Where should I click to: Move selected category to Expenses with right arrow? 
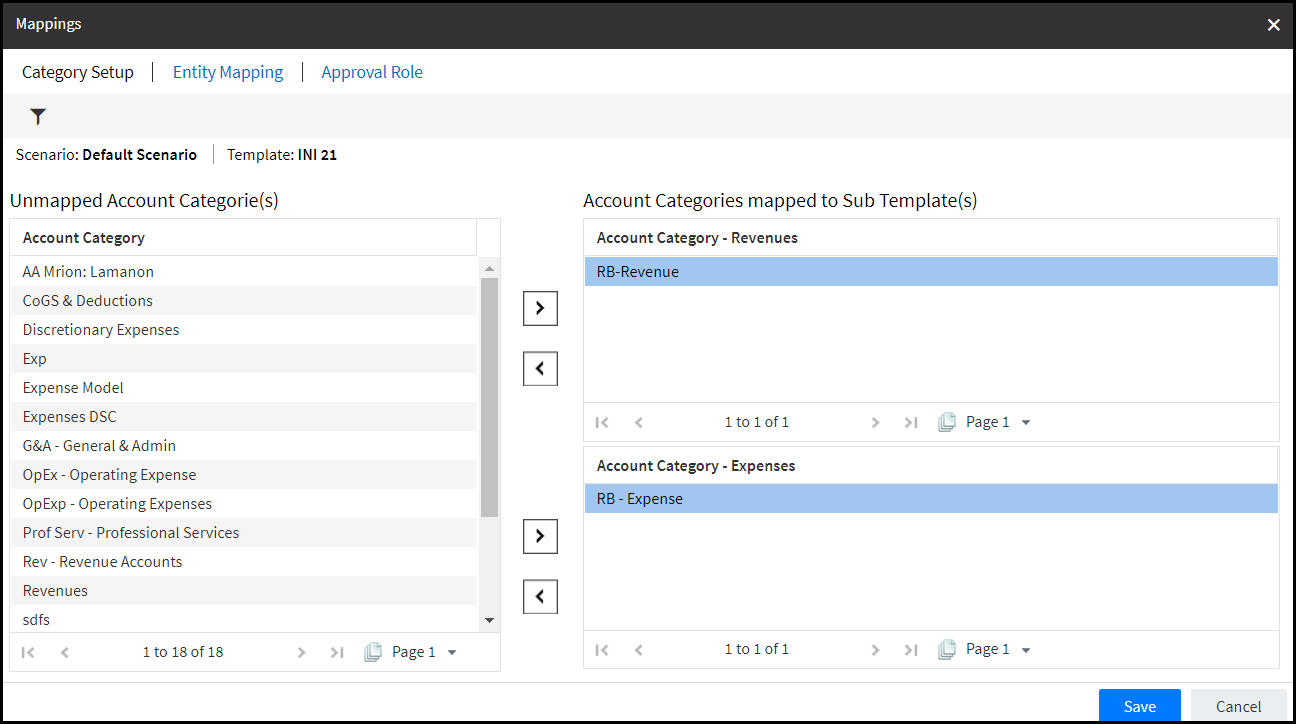pos(540,537)
